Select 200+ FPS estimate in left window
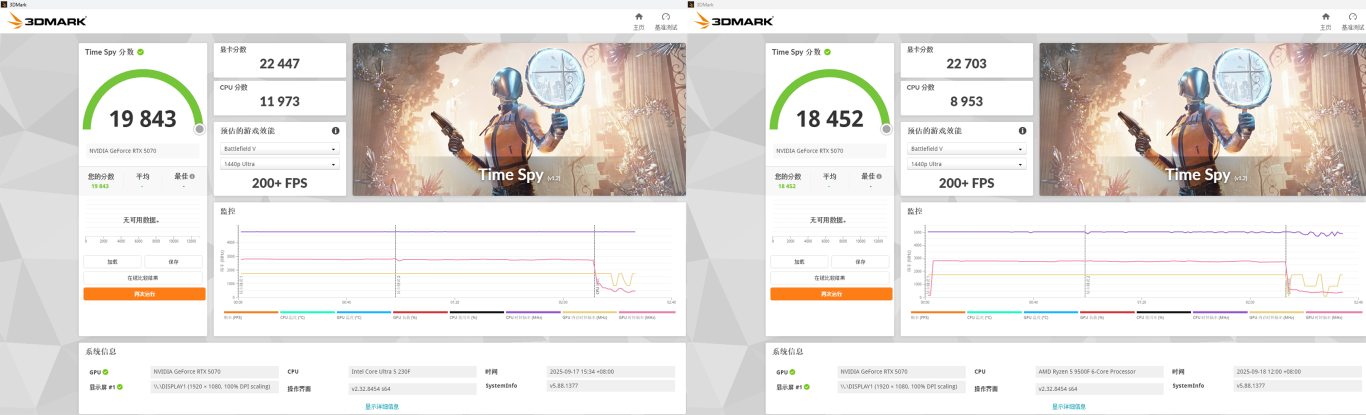 point(280,183)
